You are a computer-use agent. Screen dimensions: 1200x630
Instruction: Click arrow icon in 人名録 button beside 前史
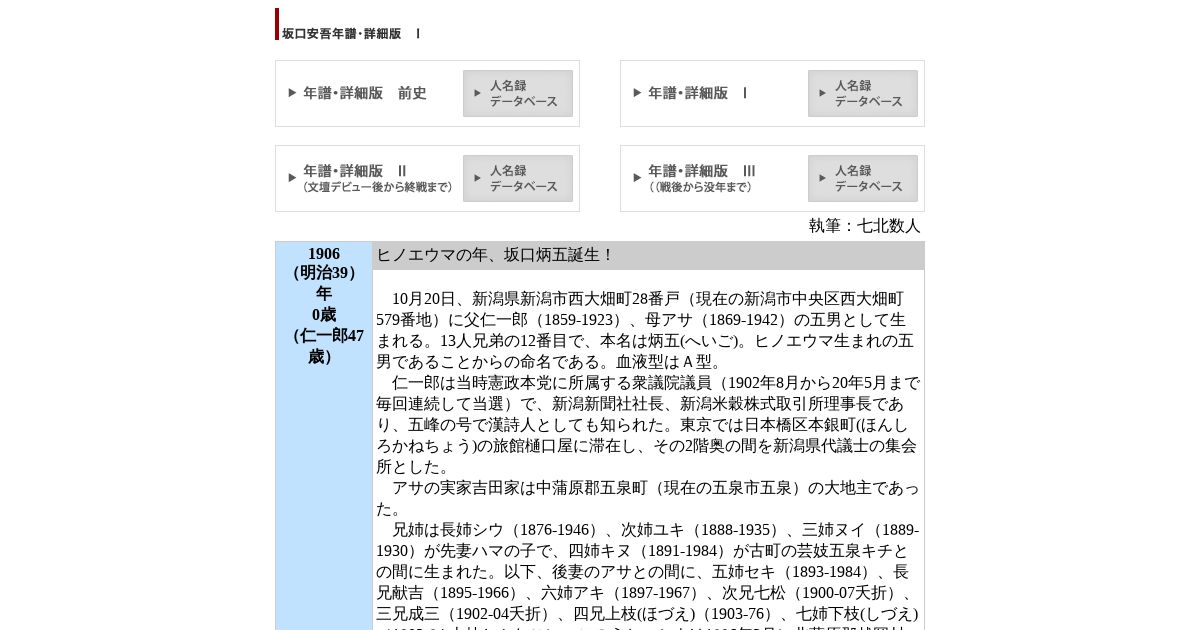pos(478,93)
